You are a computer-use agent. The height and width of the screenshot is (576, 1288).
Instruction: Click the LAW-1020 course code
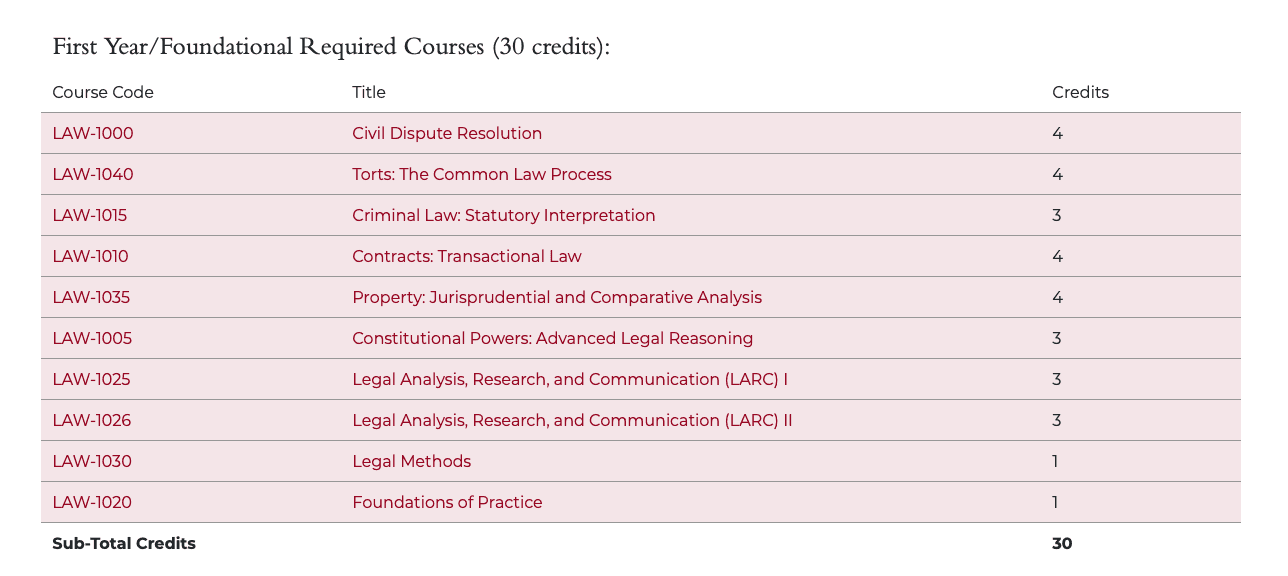pyautogui.click(x=92, y=503)
